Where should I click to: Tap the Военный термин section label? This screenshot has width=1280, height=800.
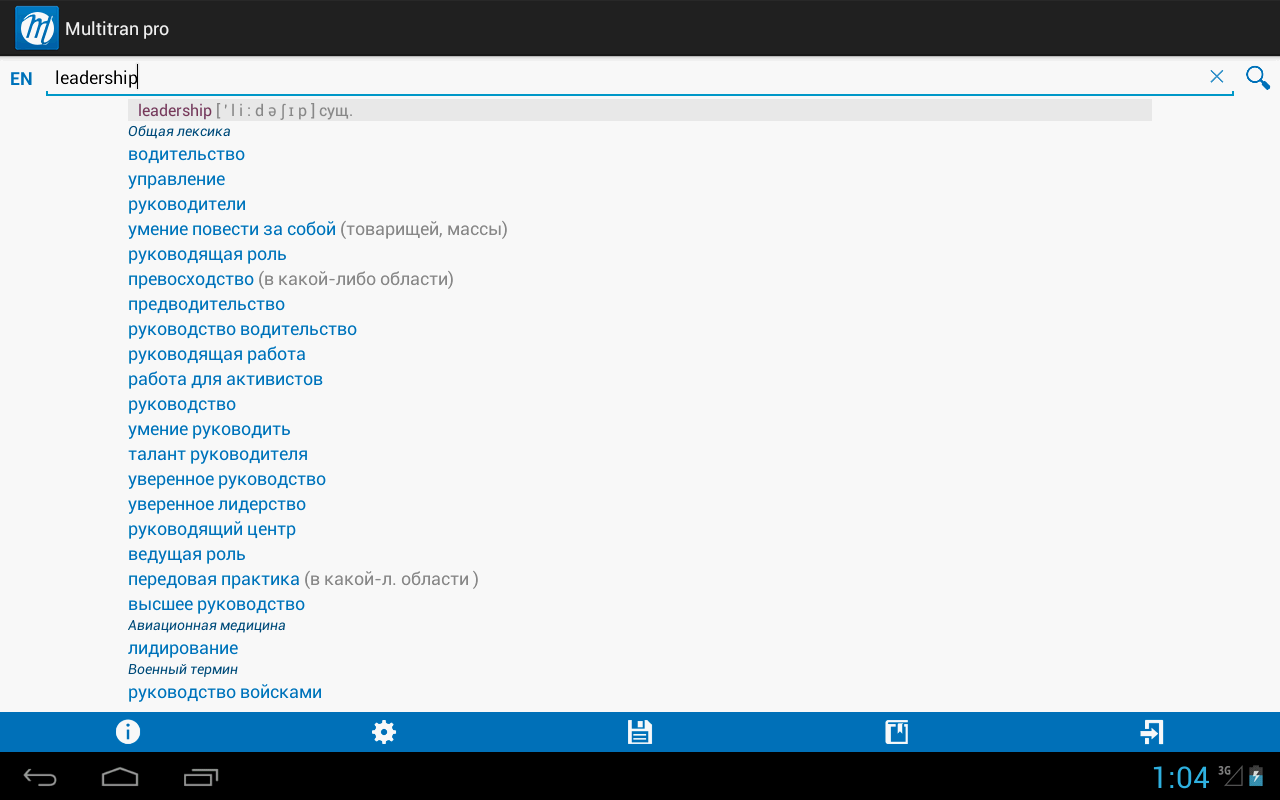click(181, 669)
